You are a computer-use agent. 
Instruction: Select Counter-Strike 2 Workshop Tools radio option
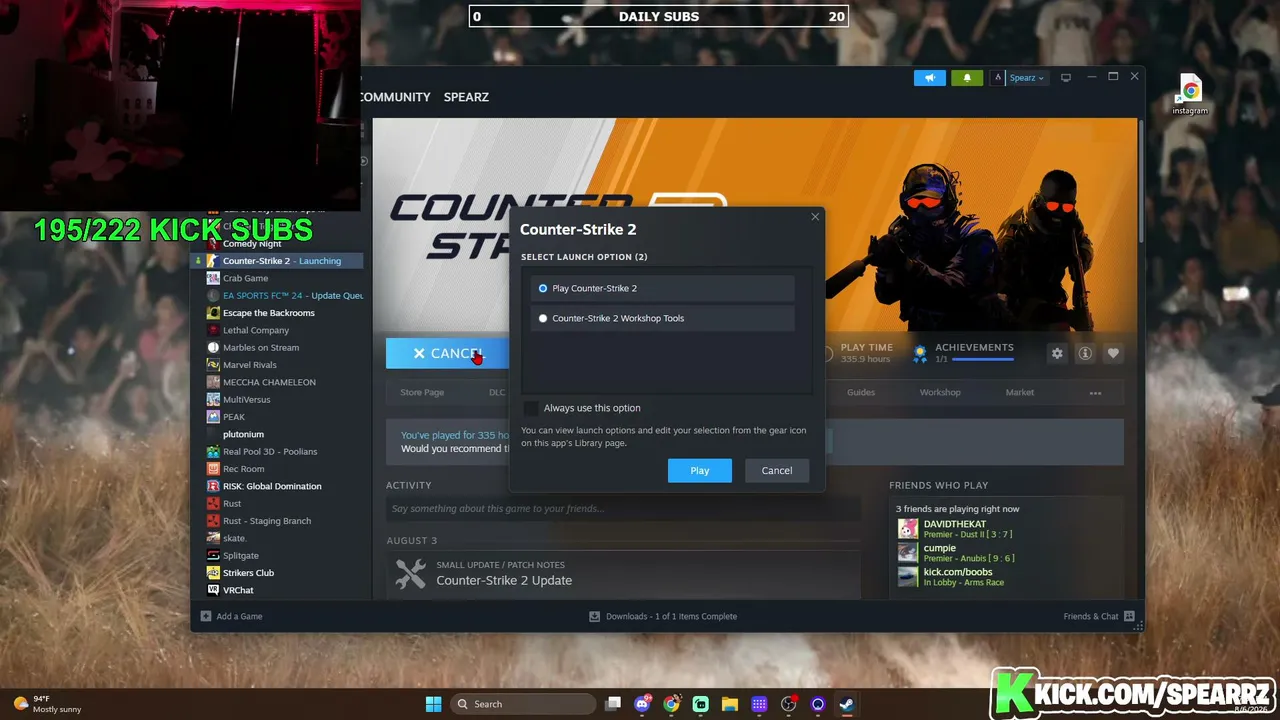coord(543,318)
